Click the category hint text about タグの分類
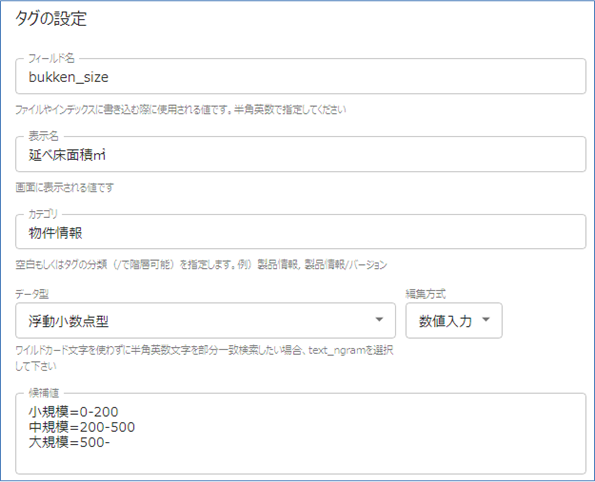595x482 pixels. pos(201,264)
